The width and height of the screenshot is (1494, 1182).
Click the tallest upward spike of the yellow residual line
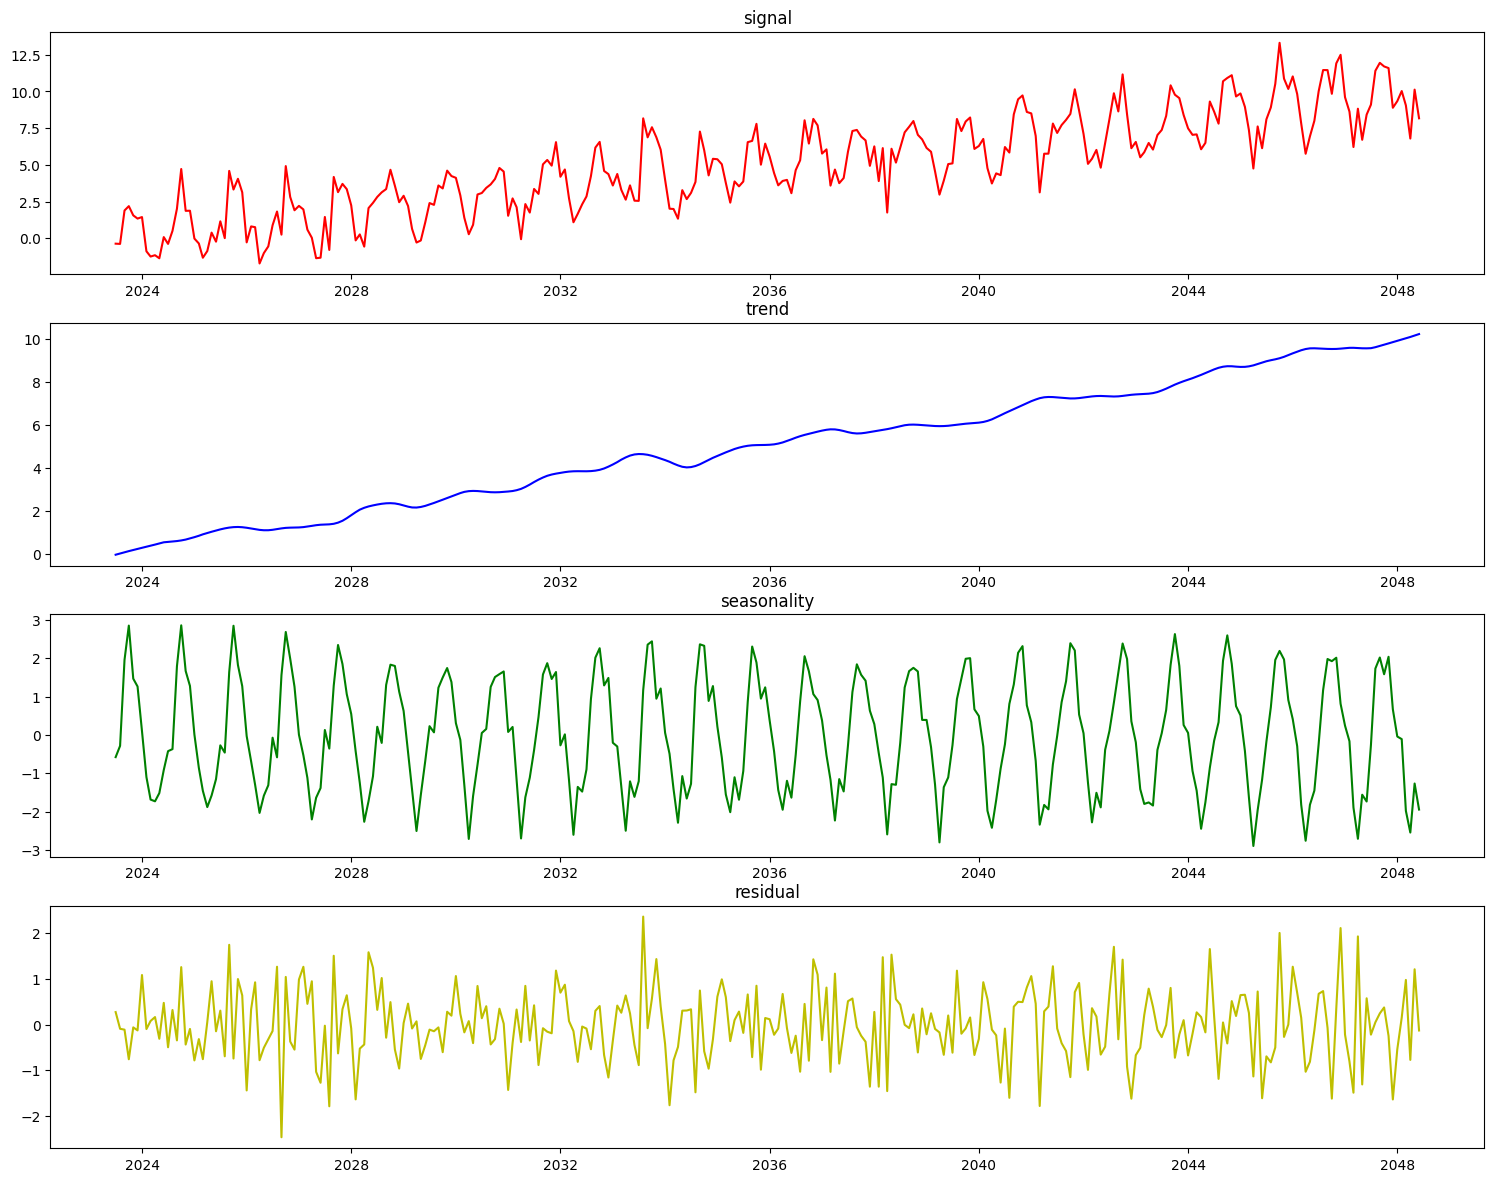[643, 918]
